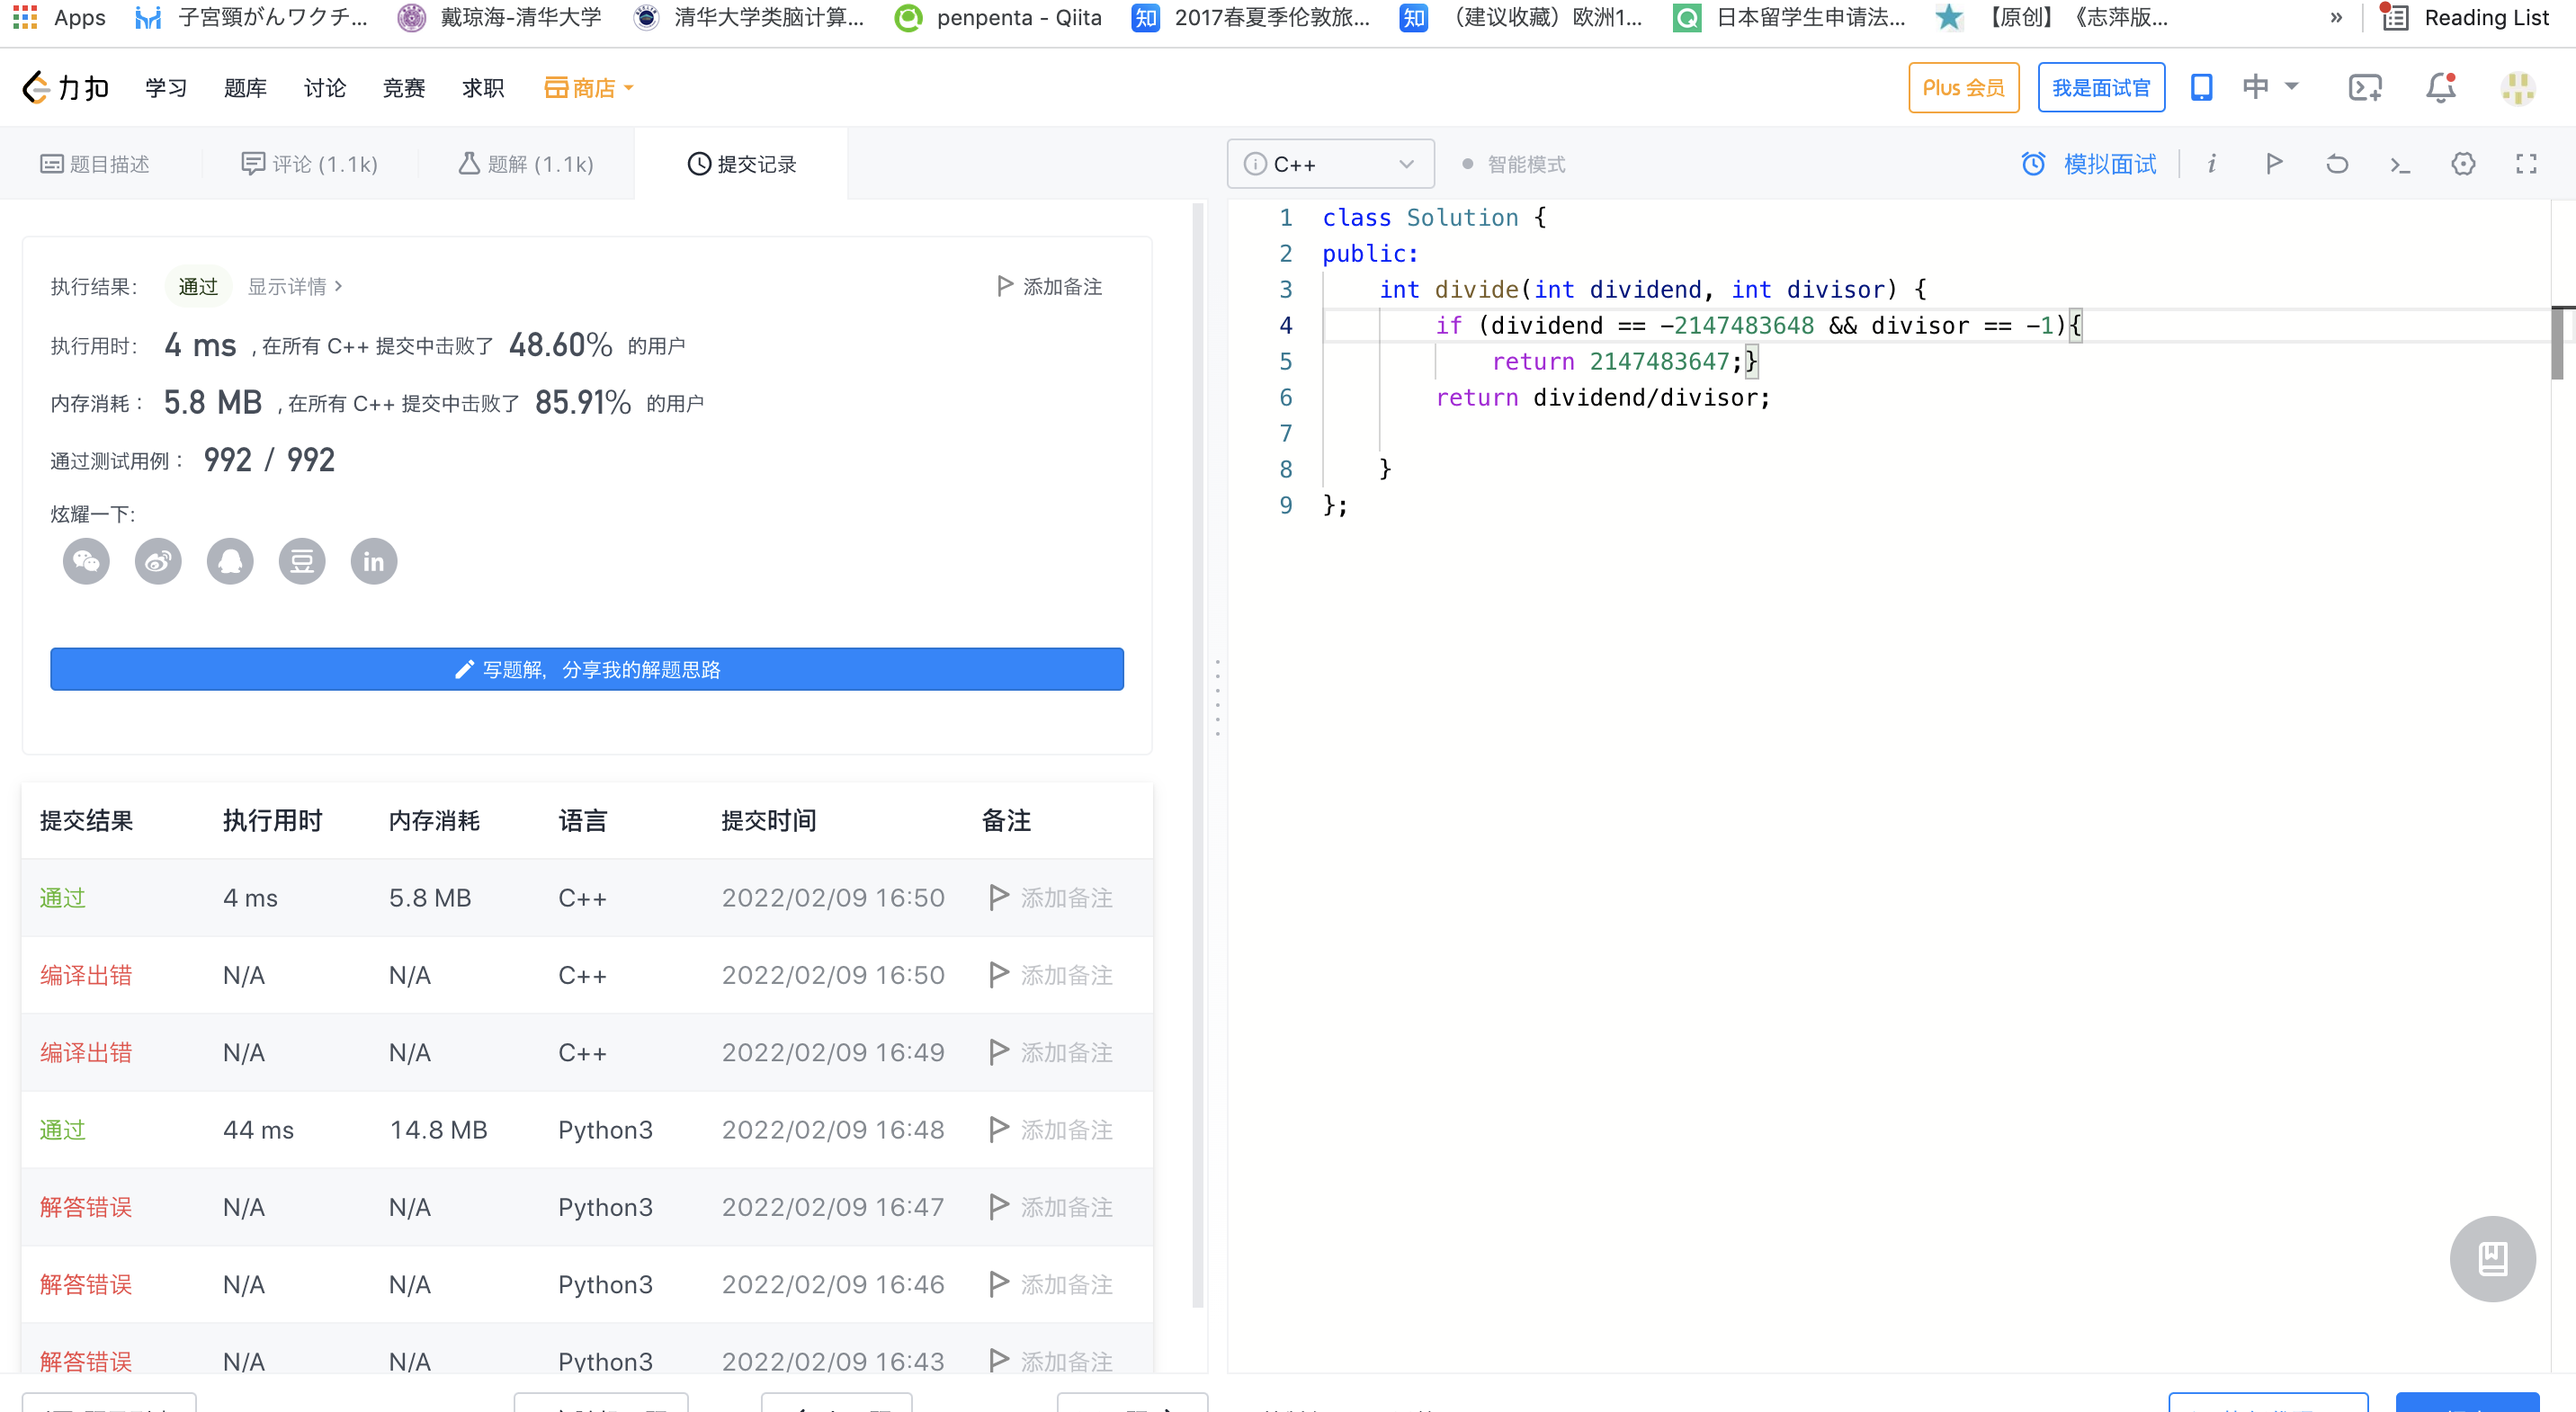The width and height of the screenshot is (2576, 1412).
Task: Switch to 评论 (1.1k) tab
Action: pyautogui.click(x=309, y=164)
